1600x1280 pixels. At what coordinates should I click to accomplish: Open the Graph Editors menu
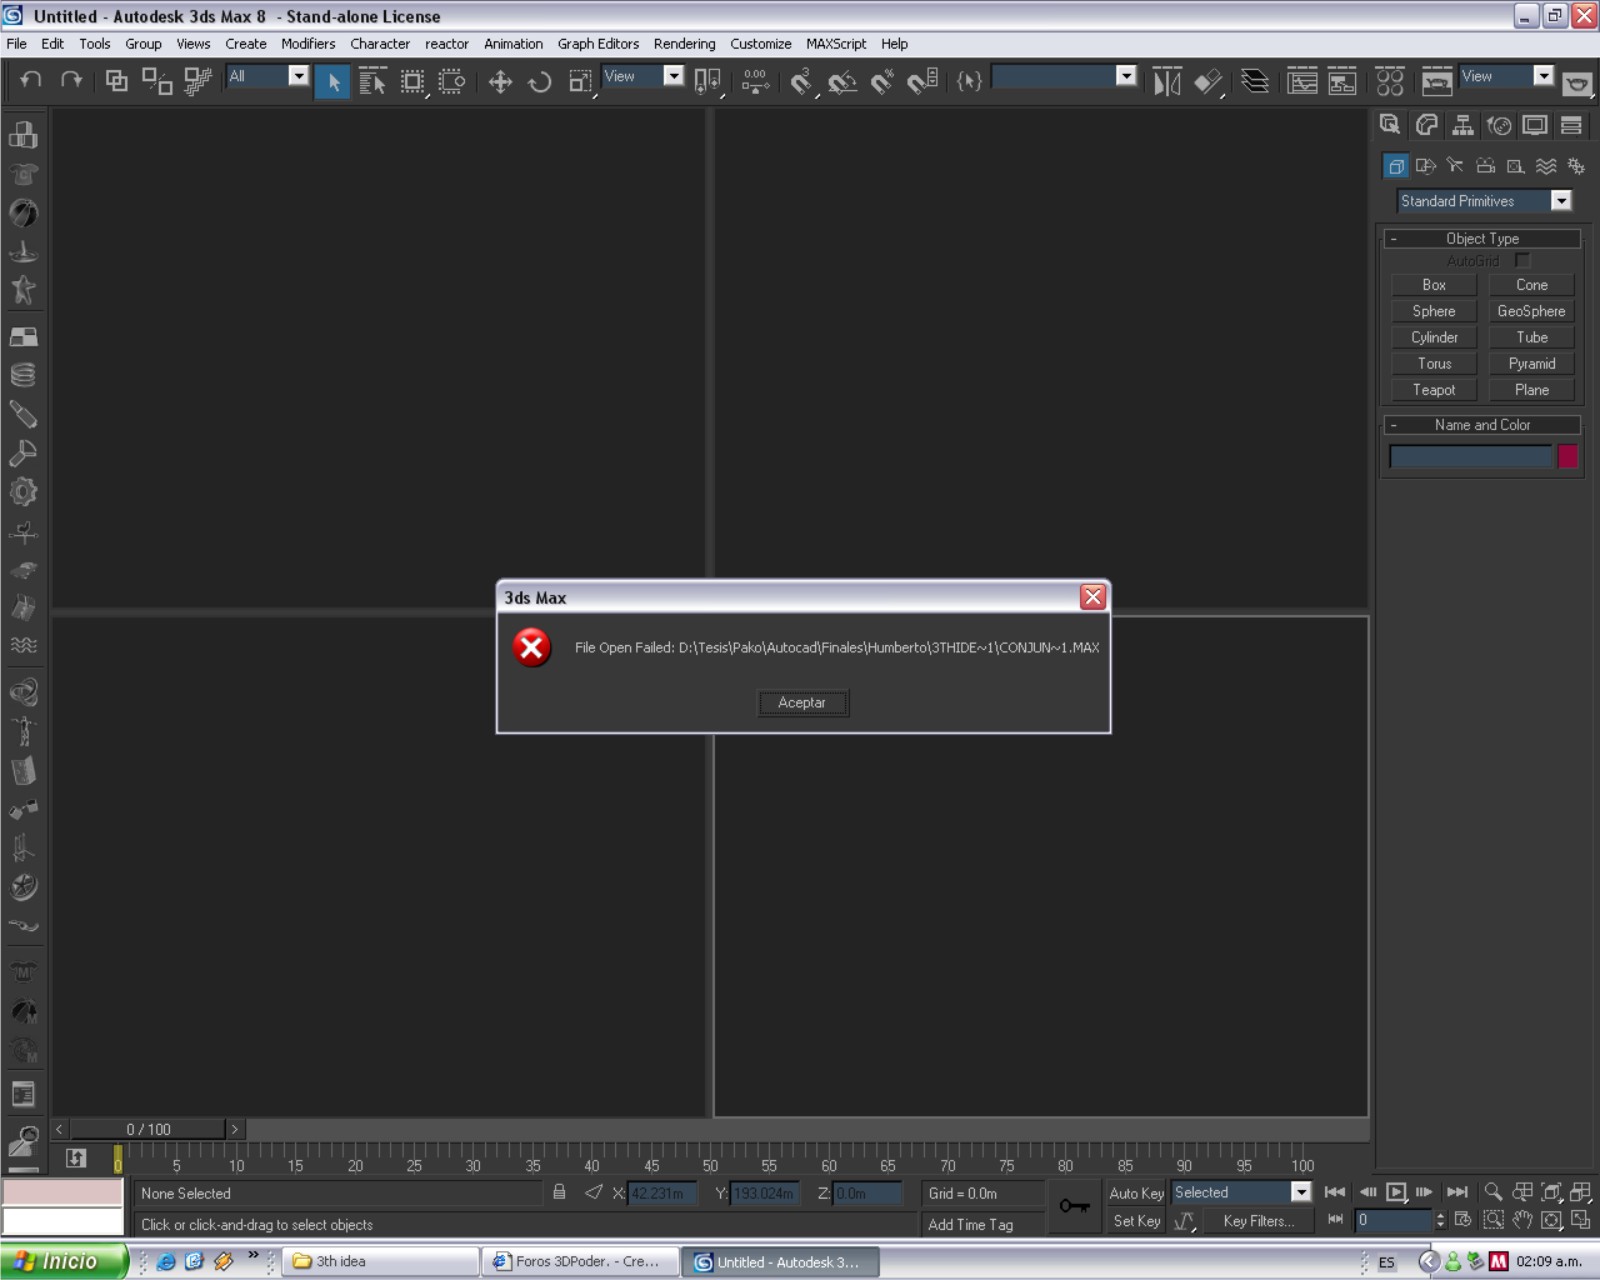[x=598, y=44]
